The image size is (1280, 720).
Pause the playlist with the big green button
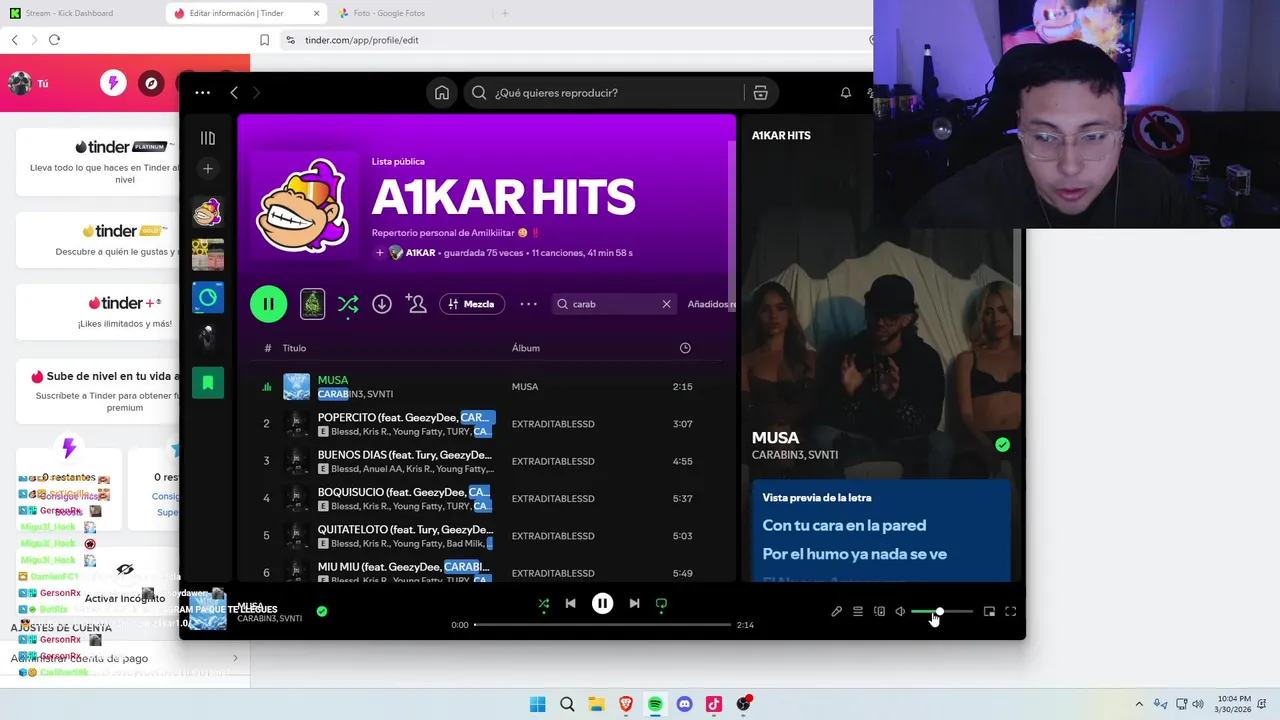268,304
